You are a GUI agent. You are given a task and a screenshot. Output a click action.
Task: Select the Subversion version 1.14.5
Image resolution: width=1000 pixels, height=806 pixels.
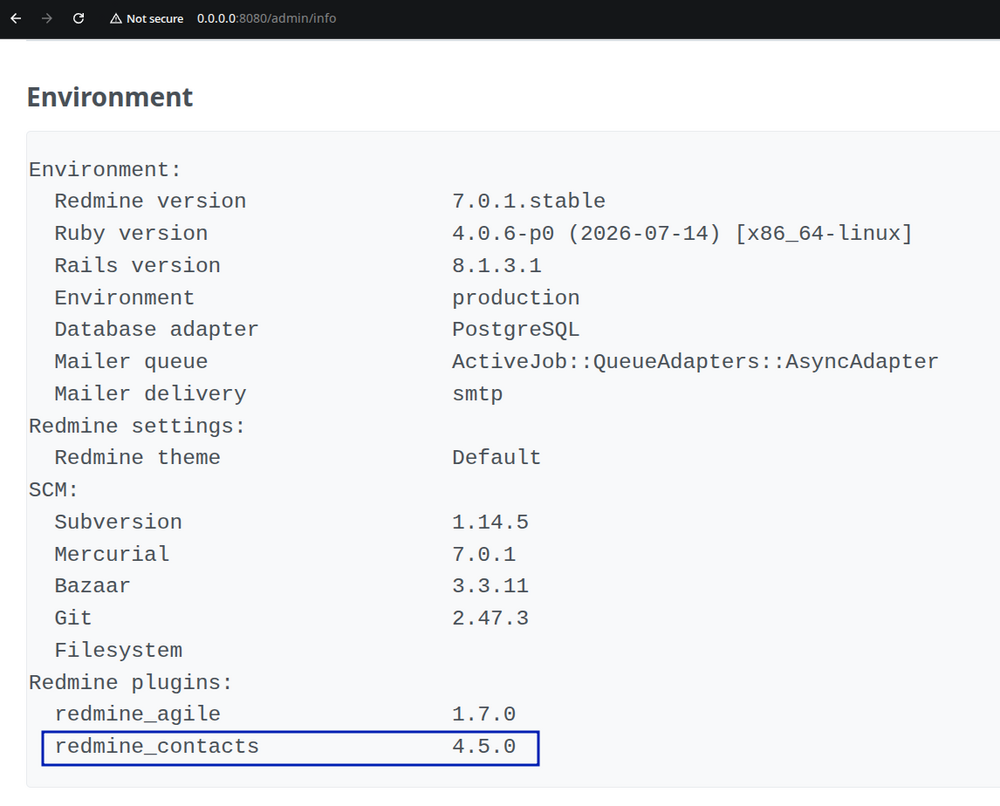pyautogui.click(x=490, y=522)
